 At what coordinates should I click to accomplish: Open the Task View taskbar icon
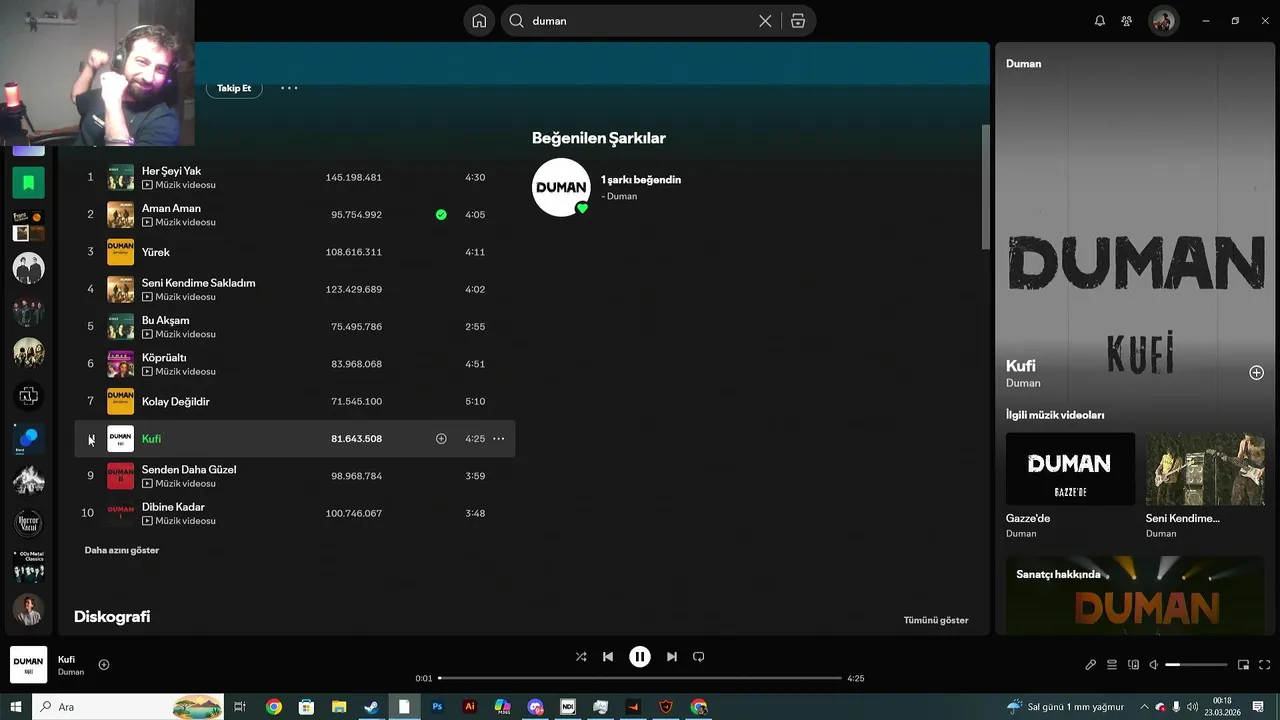[x=240, y=707]
